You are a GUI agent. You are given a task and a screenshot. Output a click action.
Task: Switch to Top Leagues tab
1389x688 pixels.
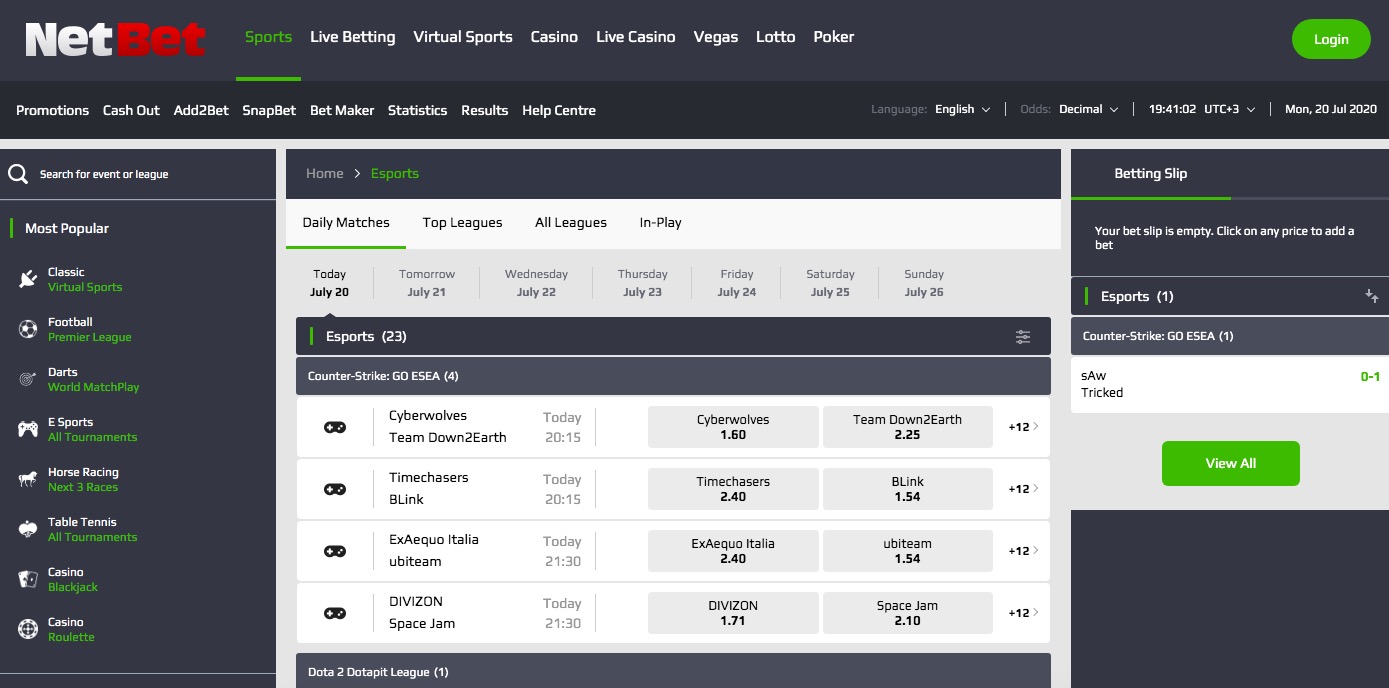point(462,223)
